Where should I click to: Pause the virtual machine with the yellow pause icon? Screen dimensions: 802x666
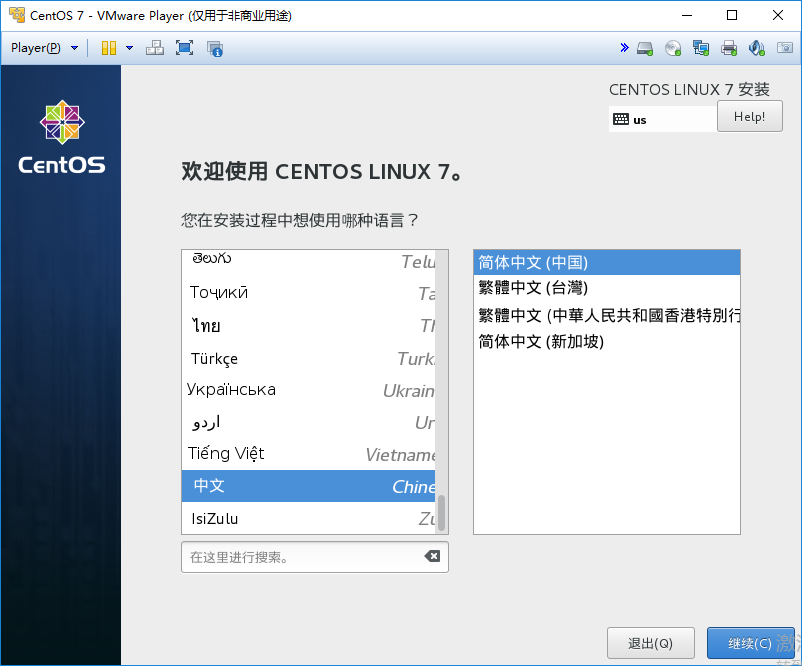click(109, 48)
